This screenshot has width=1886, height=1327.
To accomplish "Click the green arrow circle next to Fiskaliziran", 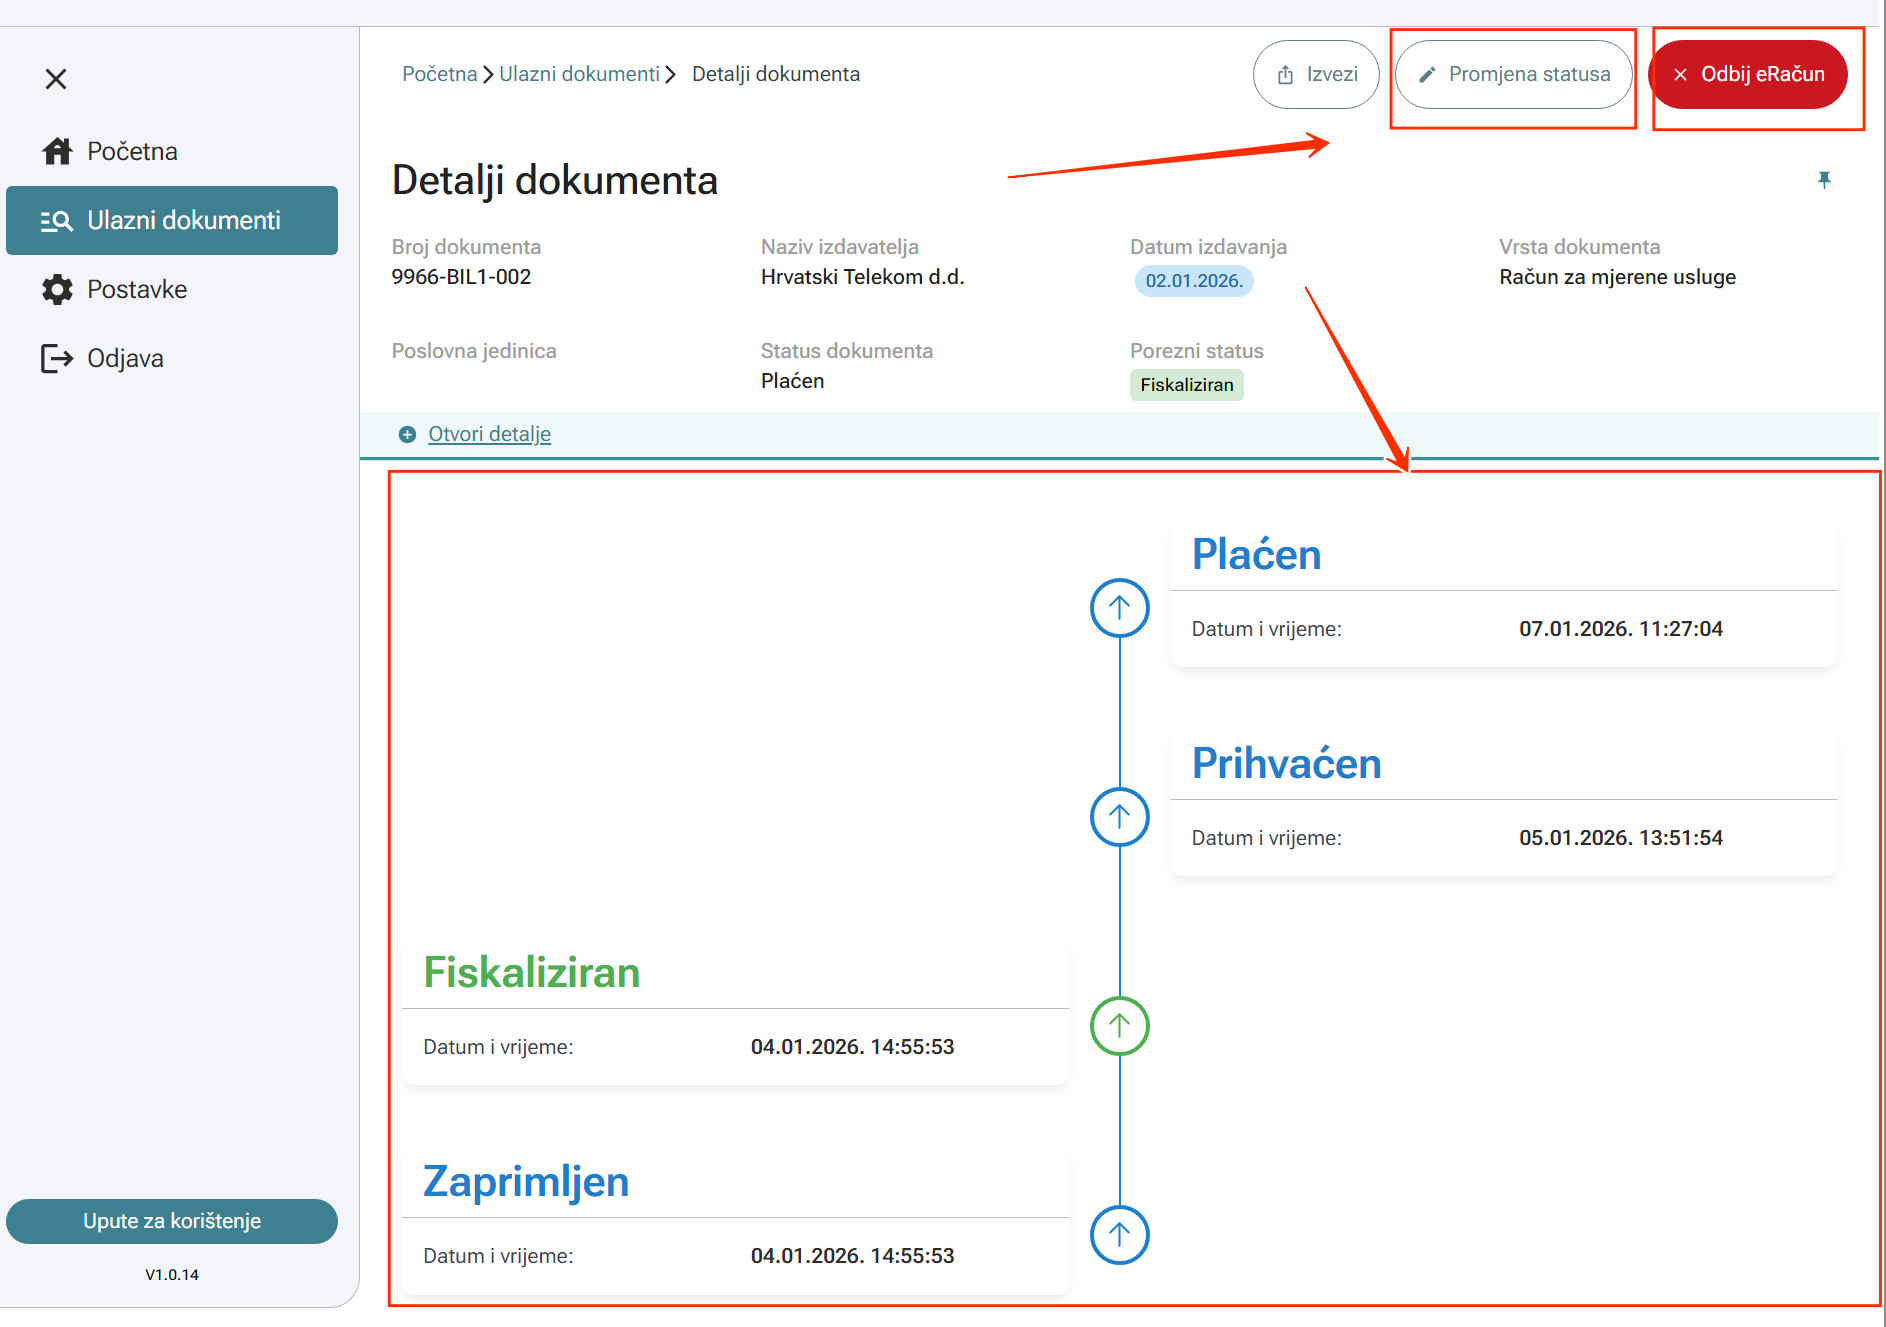I will tap(1119, 1026).
